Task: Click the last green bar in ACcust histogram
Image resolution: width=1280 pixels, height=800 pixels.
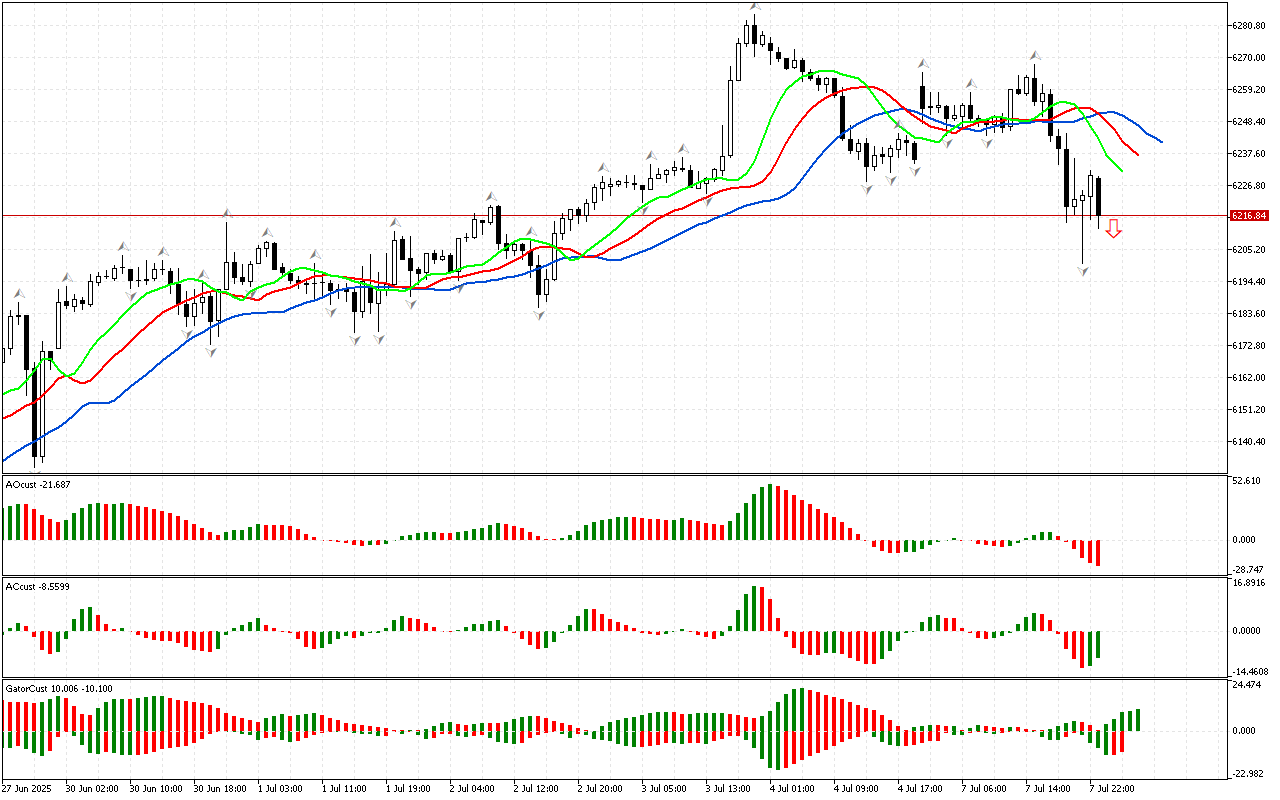Action: click(1098, 645)
